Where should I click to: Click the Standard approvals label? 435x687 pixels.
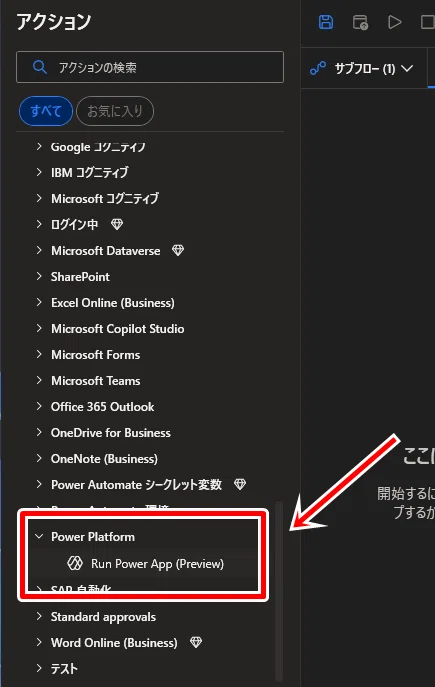(103, 617)
